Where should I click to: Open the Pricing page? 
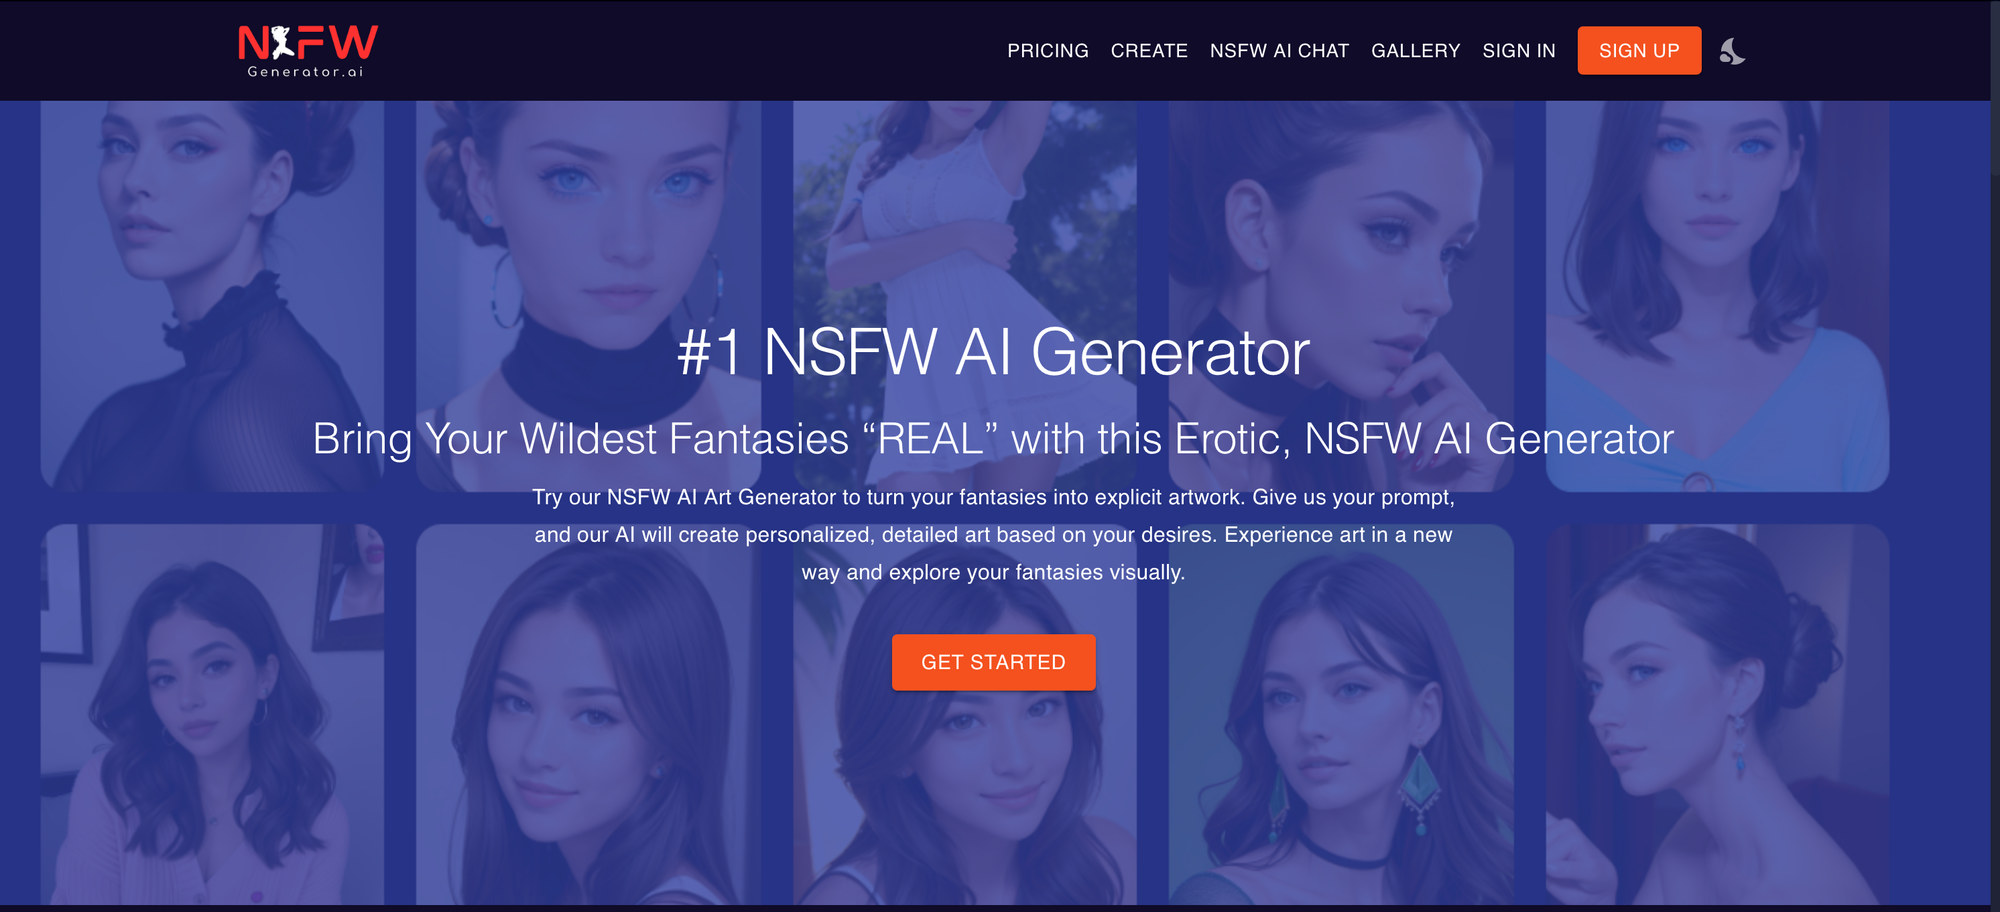point(1047,51)
